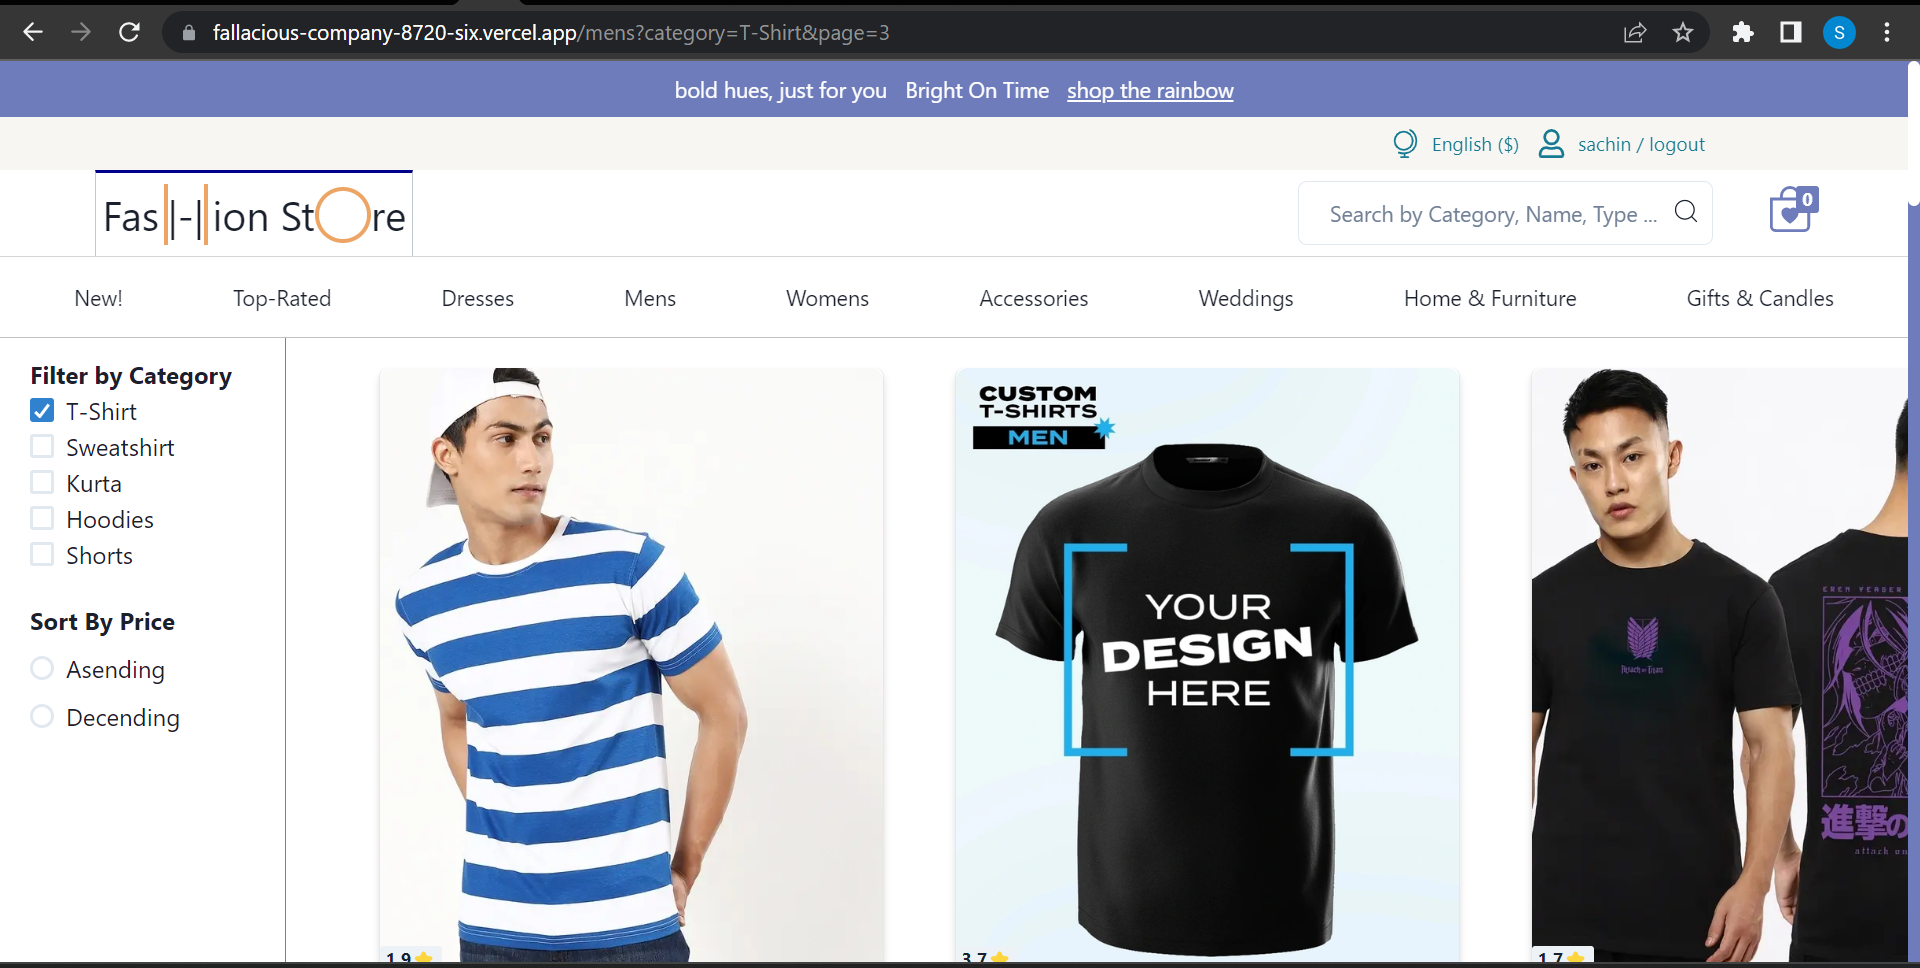The image size is (1920, 968).
Task: Tick the Hoodies filter checkbox
Action: (x=42, y=519)
